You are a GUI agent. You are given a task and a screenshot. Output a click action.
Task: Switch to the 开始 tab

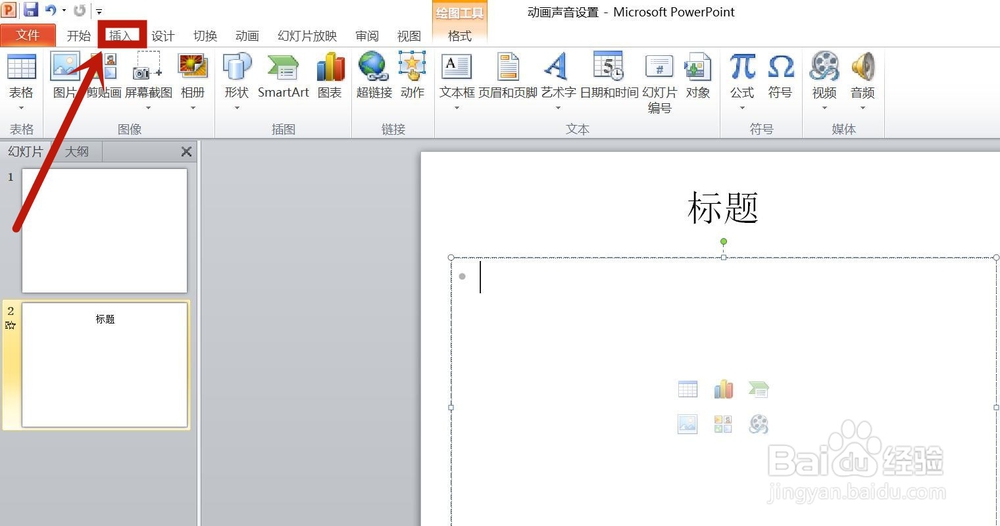(x=78, y=36)
